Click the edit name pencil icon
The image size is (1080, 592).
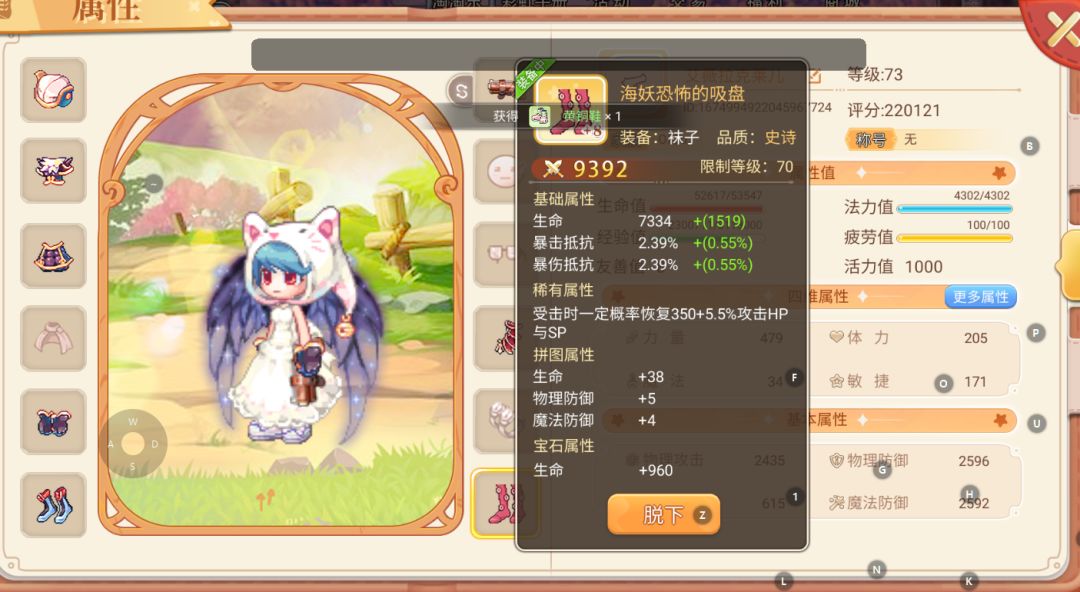coord(813,76)
